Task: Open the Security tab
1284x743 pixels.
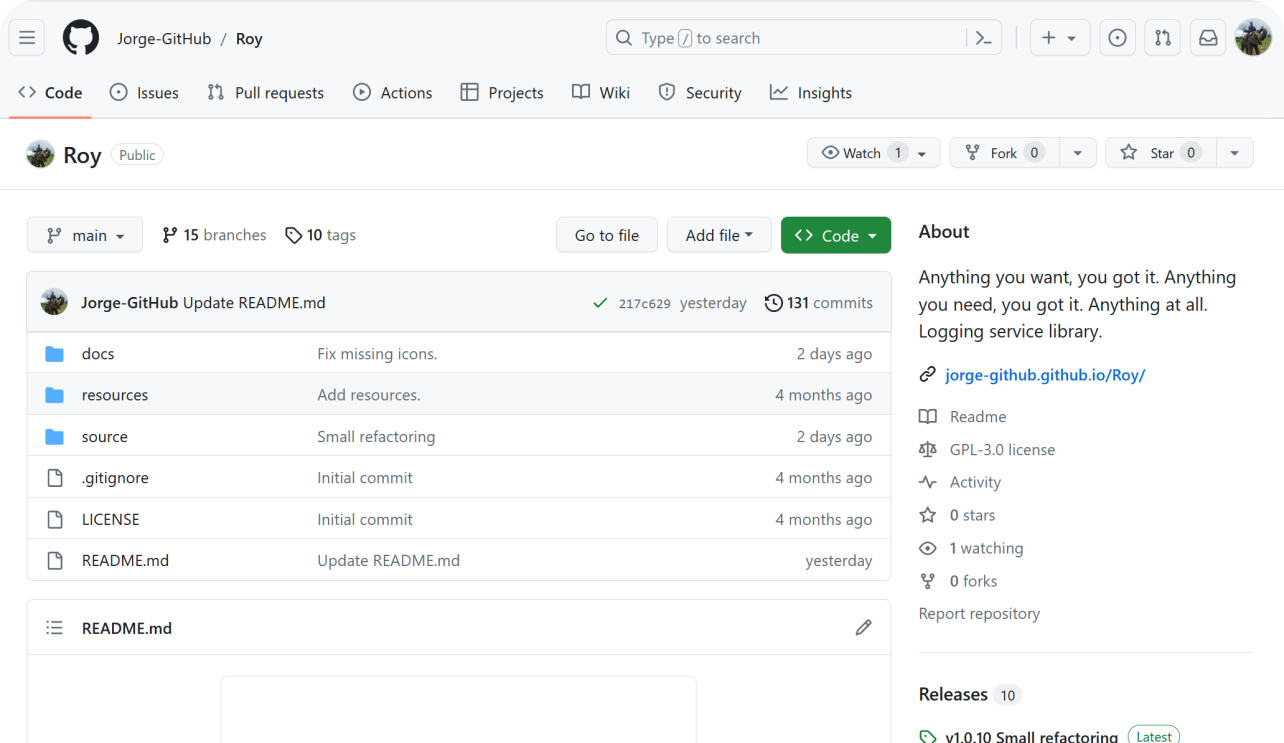Action: [x=700, y=93]
